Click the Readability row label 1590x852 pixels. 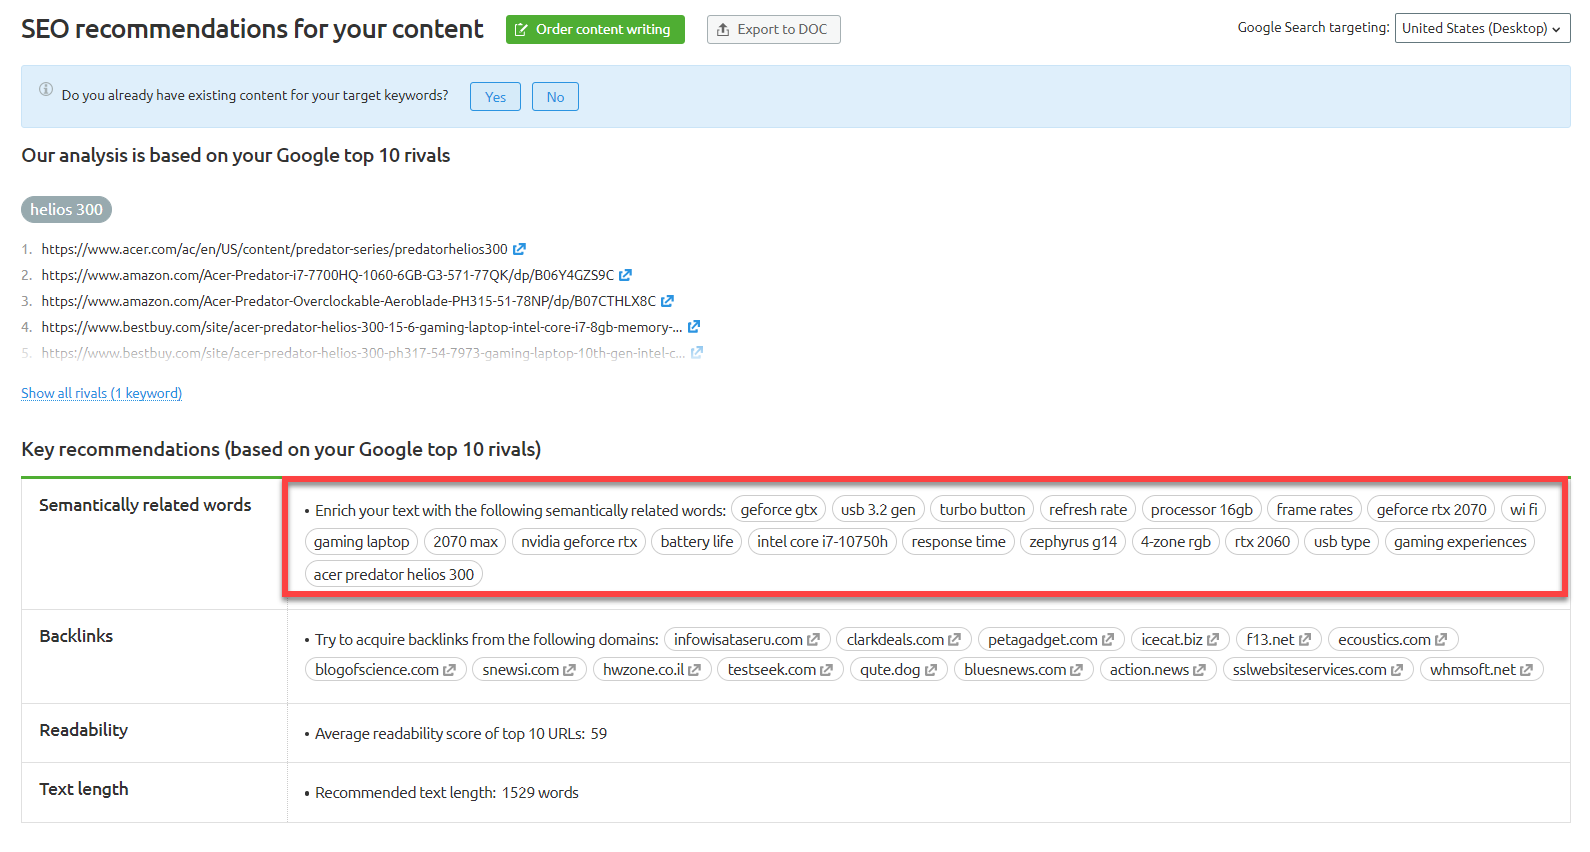[84, 730]
